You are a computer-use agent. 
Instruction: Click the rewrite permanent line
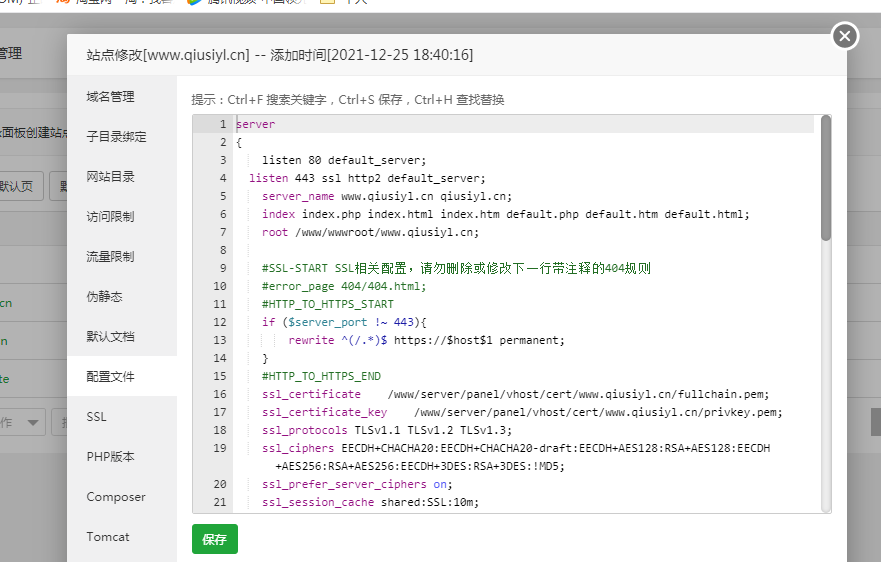[426, 340]
